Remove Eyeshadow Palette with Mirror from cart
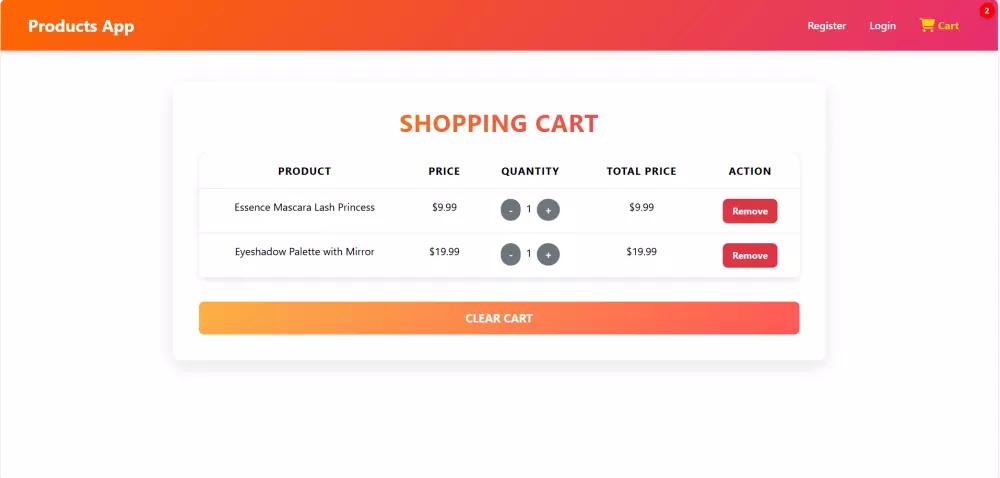Image resolution: width=1000 pixels, height=478 pixels. (x=749, y=255)
